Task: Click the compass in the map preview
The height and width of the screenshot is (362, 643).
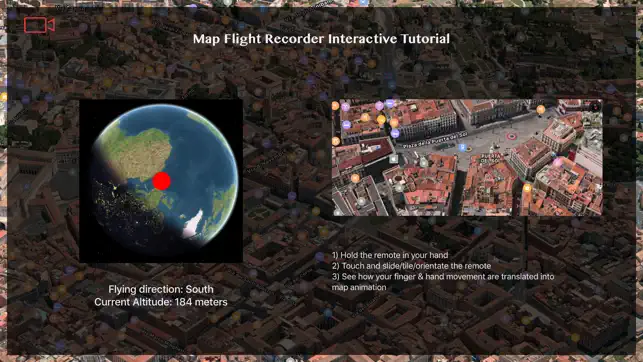Action: click(595, 107)
